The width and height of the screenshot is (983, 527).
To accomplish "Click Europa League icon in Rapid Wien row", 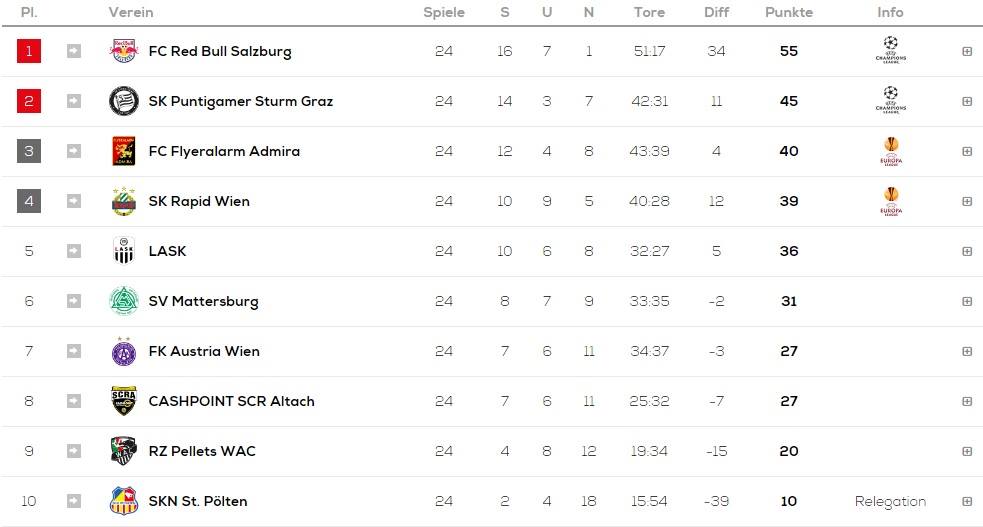I will [890, 201].
